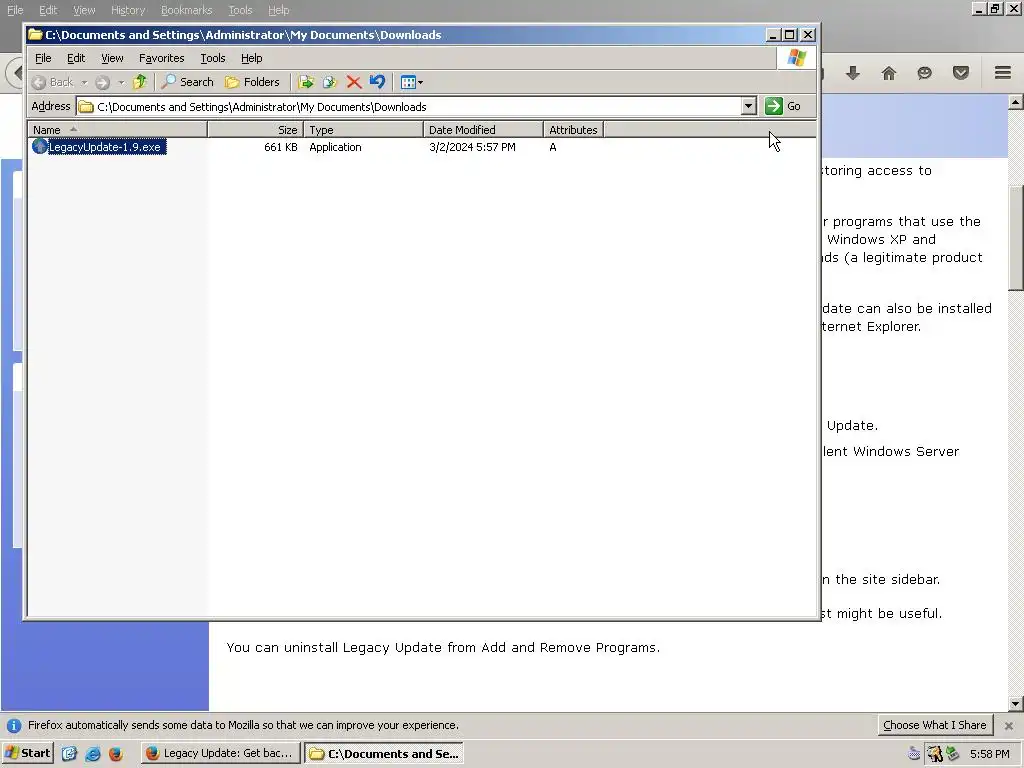Image resolution: width=1024 pixels, height=768 pixels.
Task: Click the Application type cell
Action: coord(335,147)
